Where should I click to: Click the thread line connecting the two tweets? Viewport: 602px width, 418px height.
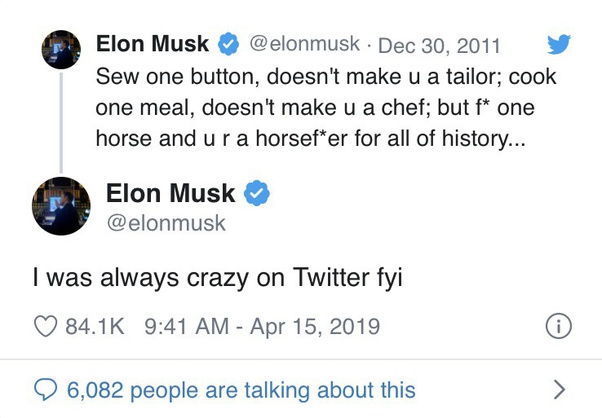pos(61,123)
